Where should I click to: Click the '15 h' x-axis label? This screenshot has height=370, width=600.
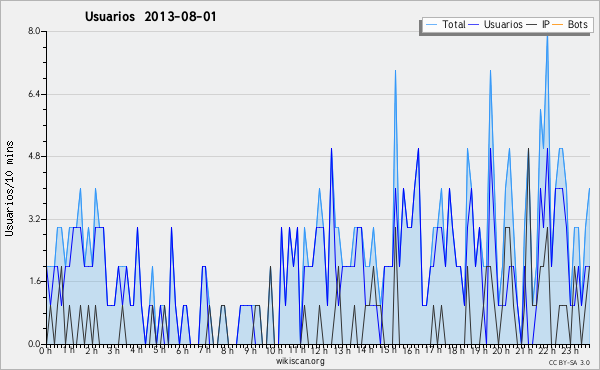pos(388,350)
